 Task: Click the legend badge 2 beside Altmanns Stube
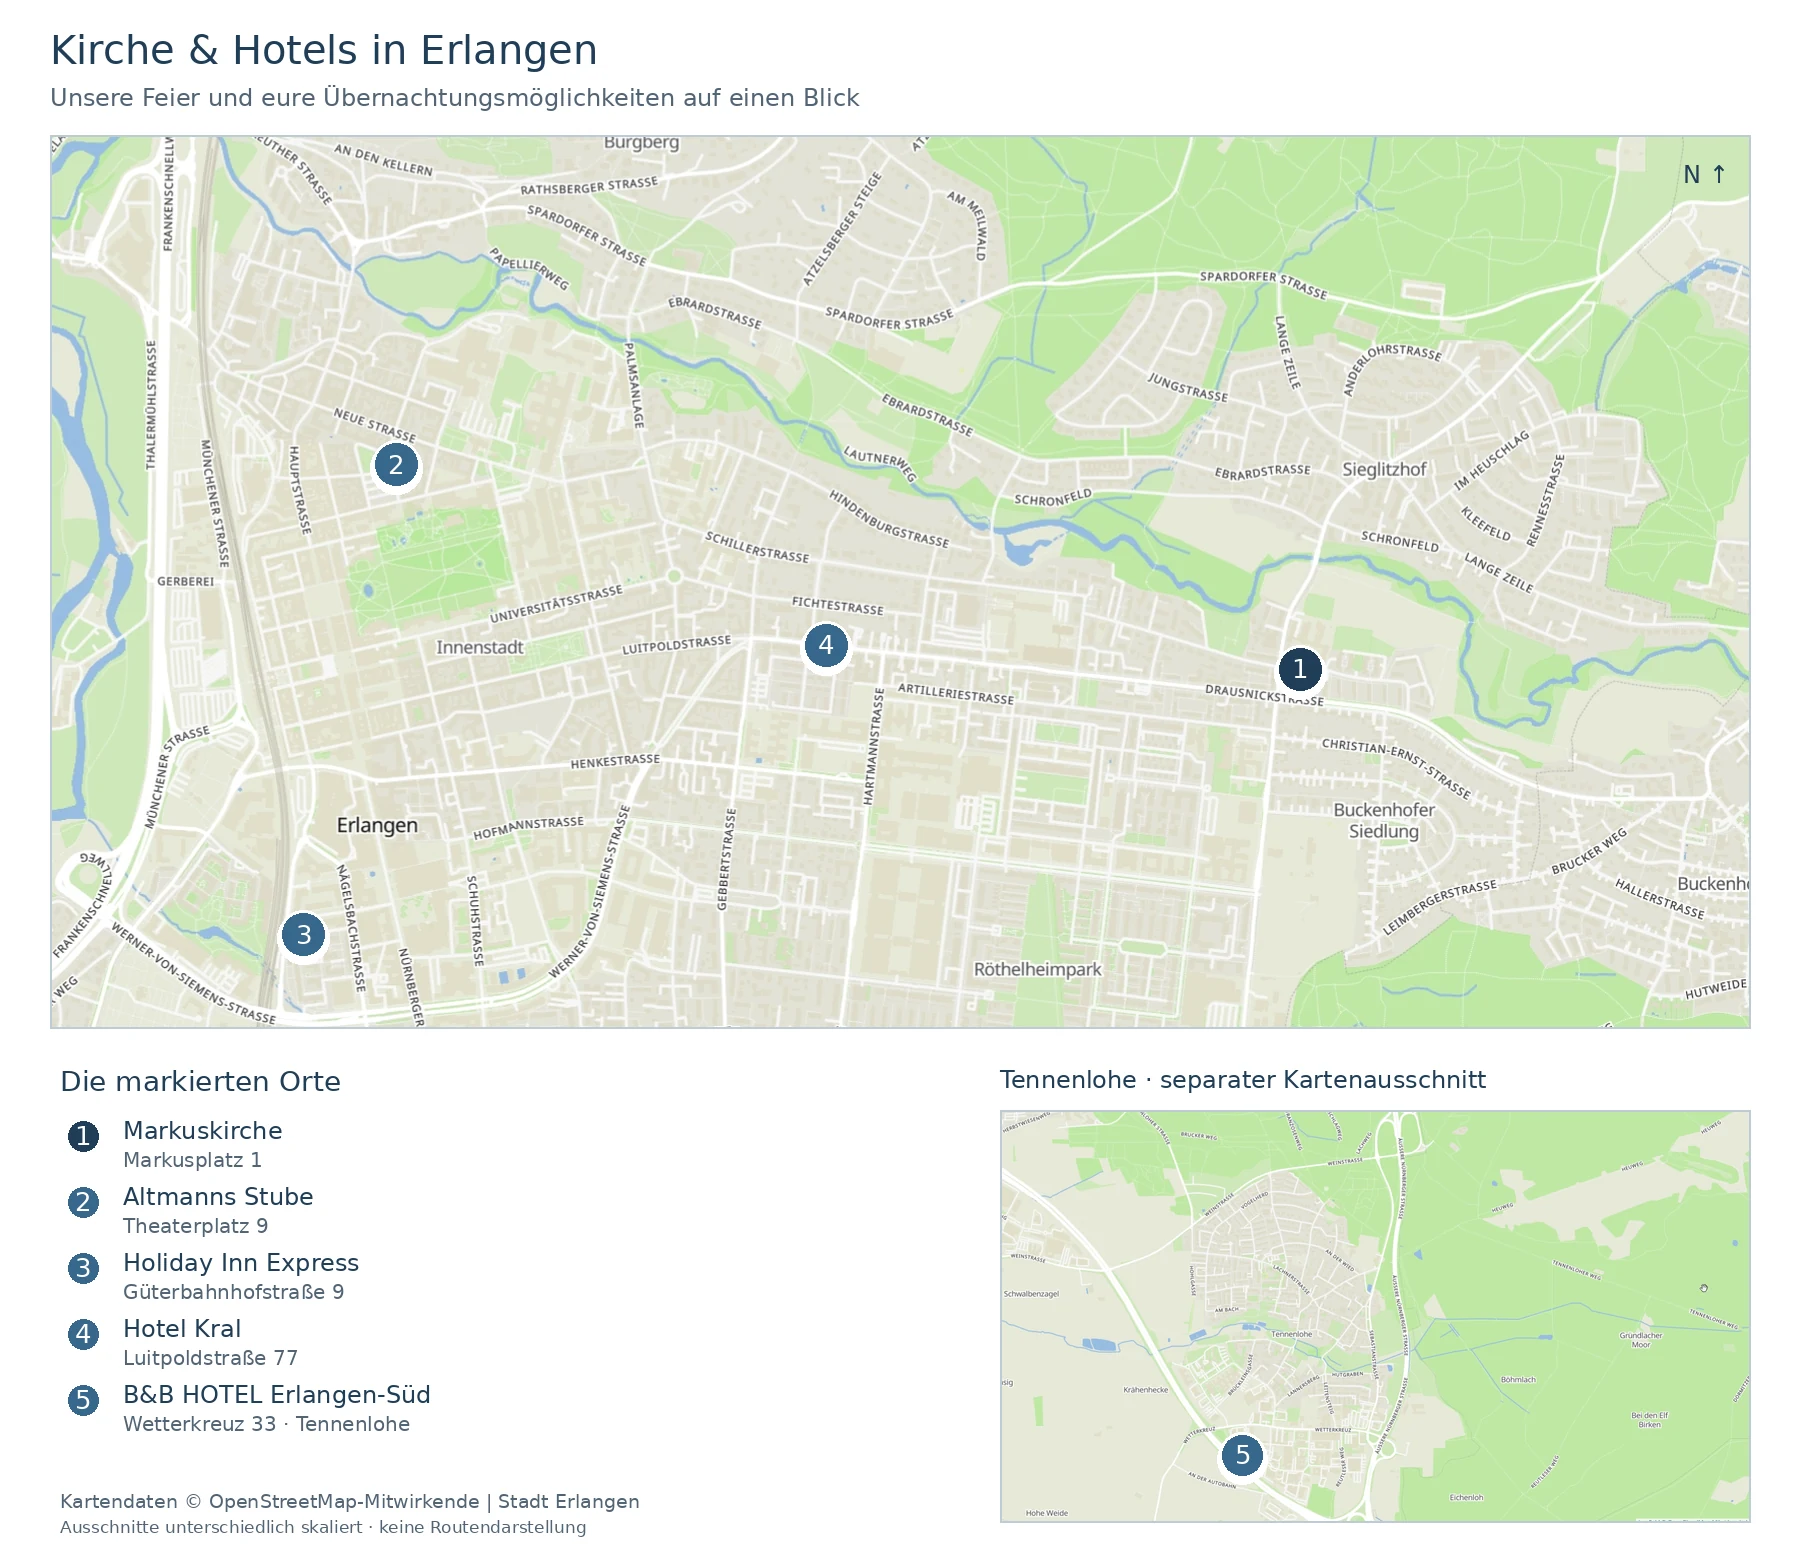[83, 1202]
